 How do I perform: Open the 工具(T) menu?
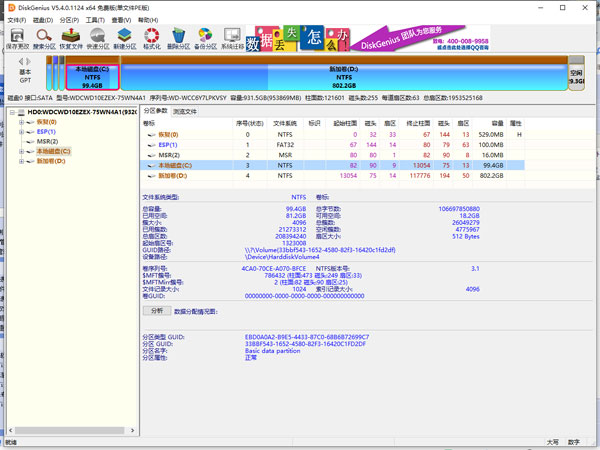coord(95,19)
